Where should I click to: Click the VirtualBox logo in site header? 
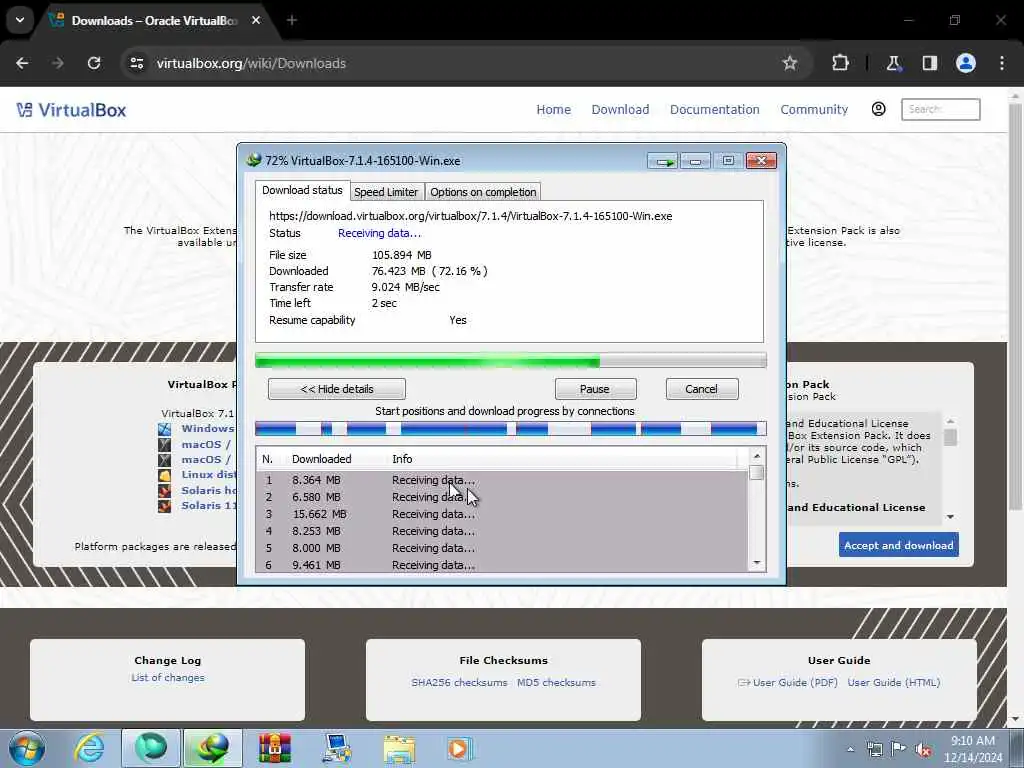point(71,110)
